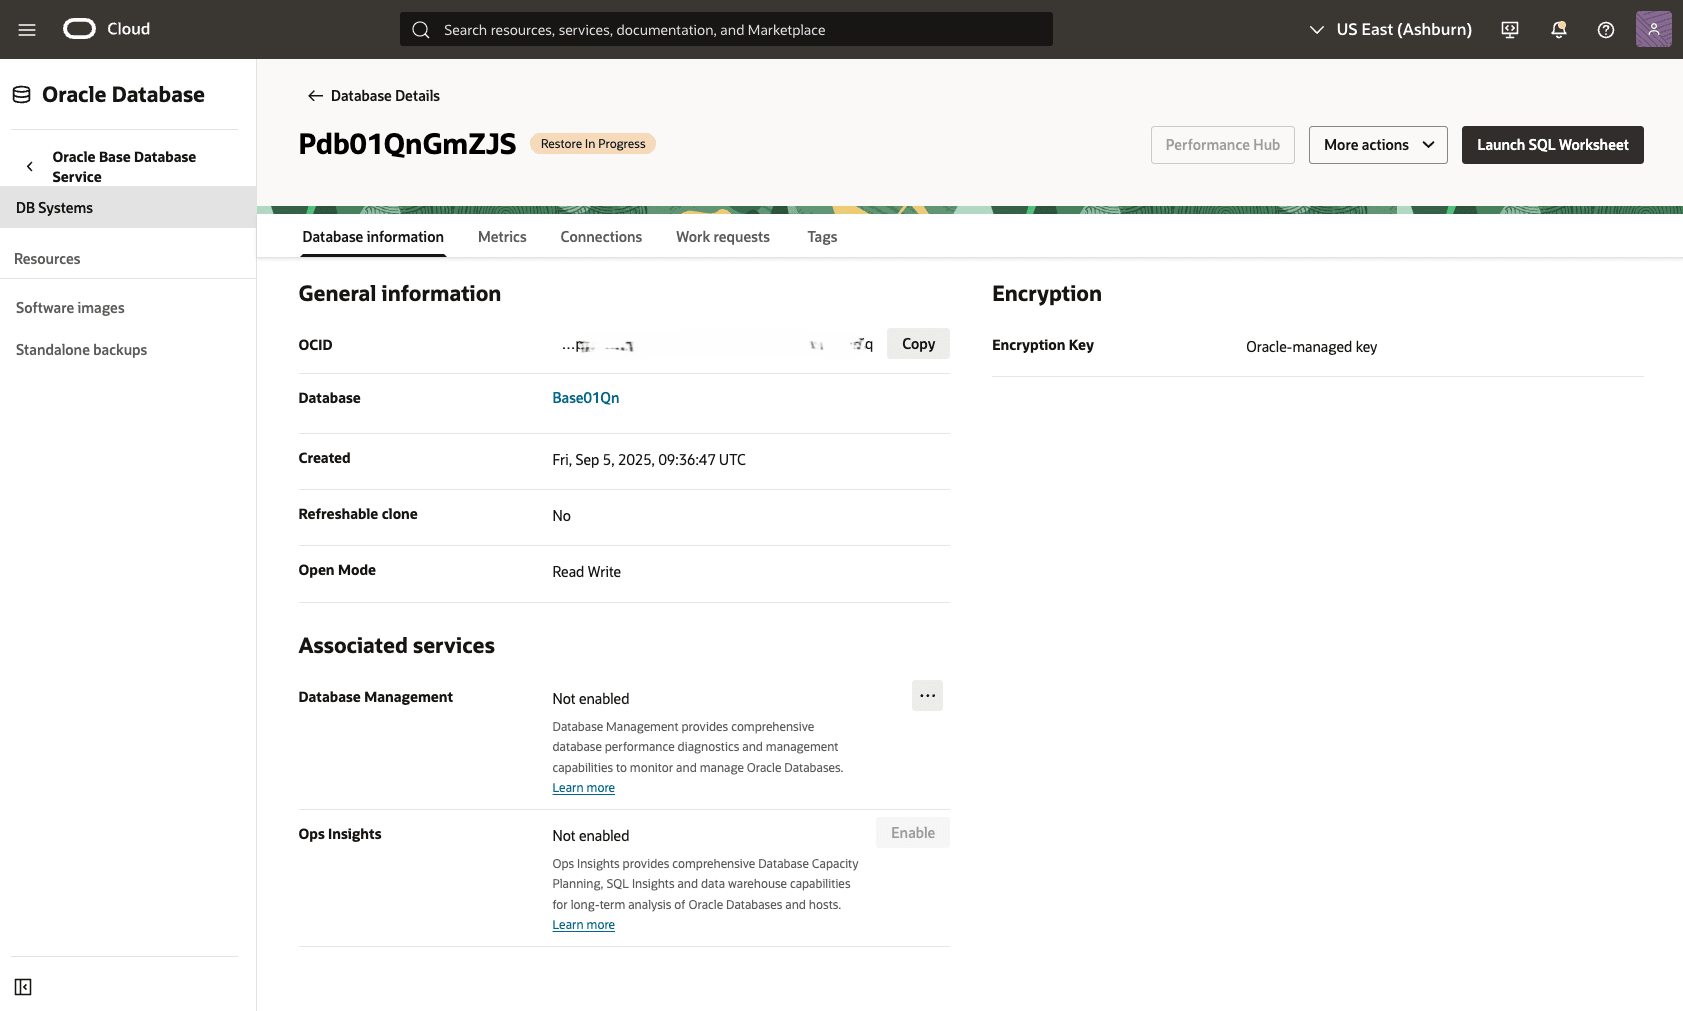
Task: Open the user profile avatar menu
Action: click(x=1653, y=29)
